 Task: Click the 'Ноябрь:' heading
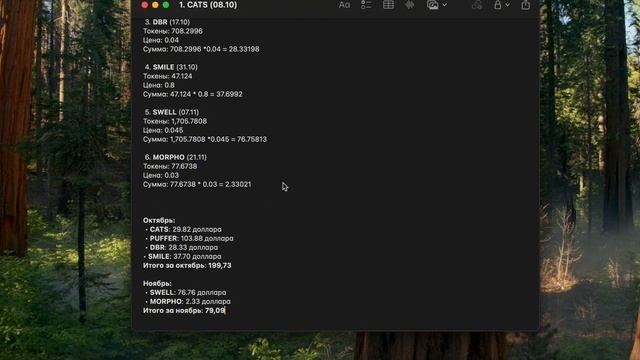tap(157, 283)
